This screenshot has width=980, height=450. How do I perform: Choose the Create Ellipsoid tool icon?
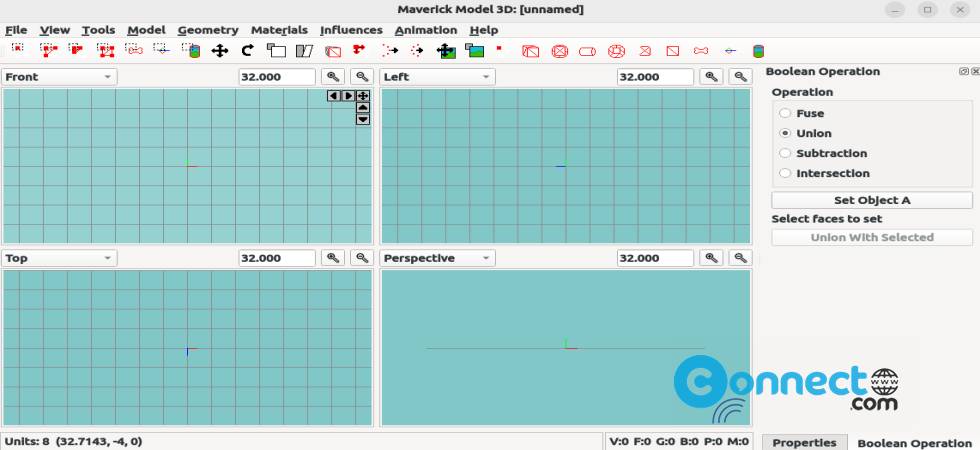(x=560, y=50)
